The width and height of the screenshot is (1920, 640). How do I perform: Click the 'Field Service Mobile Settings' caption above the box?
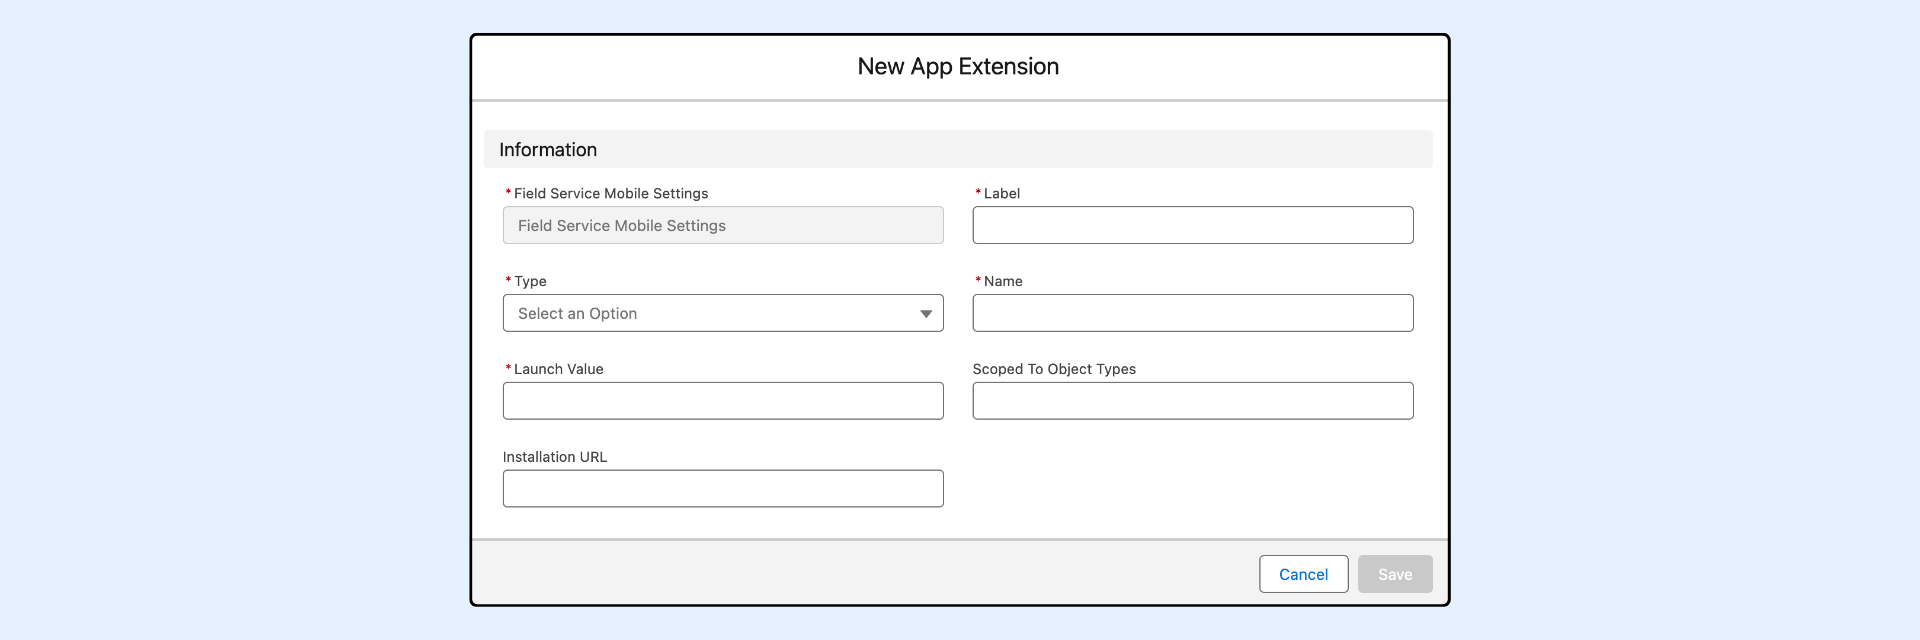[x=610, y=194]
